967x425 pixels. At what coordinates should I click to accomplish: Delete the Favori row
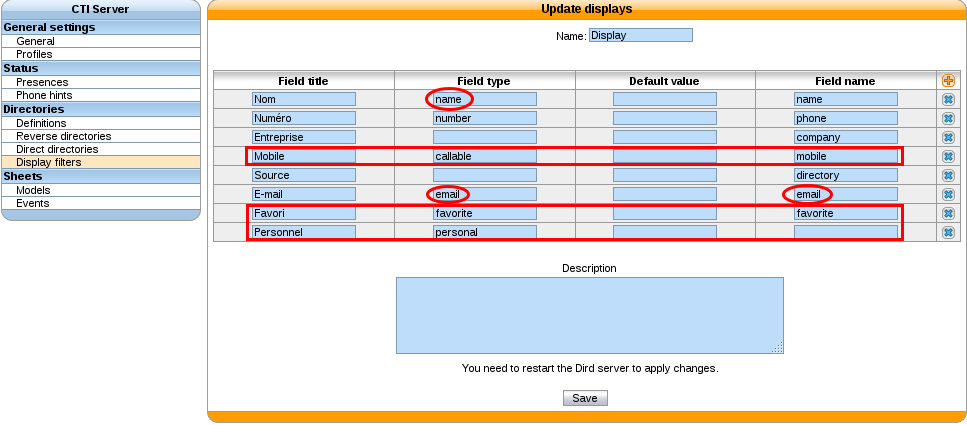(x=948, y=213)
